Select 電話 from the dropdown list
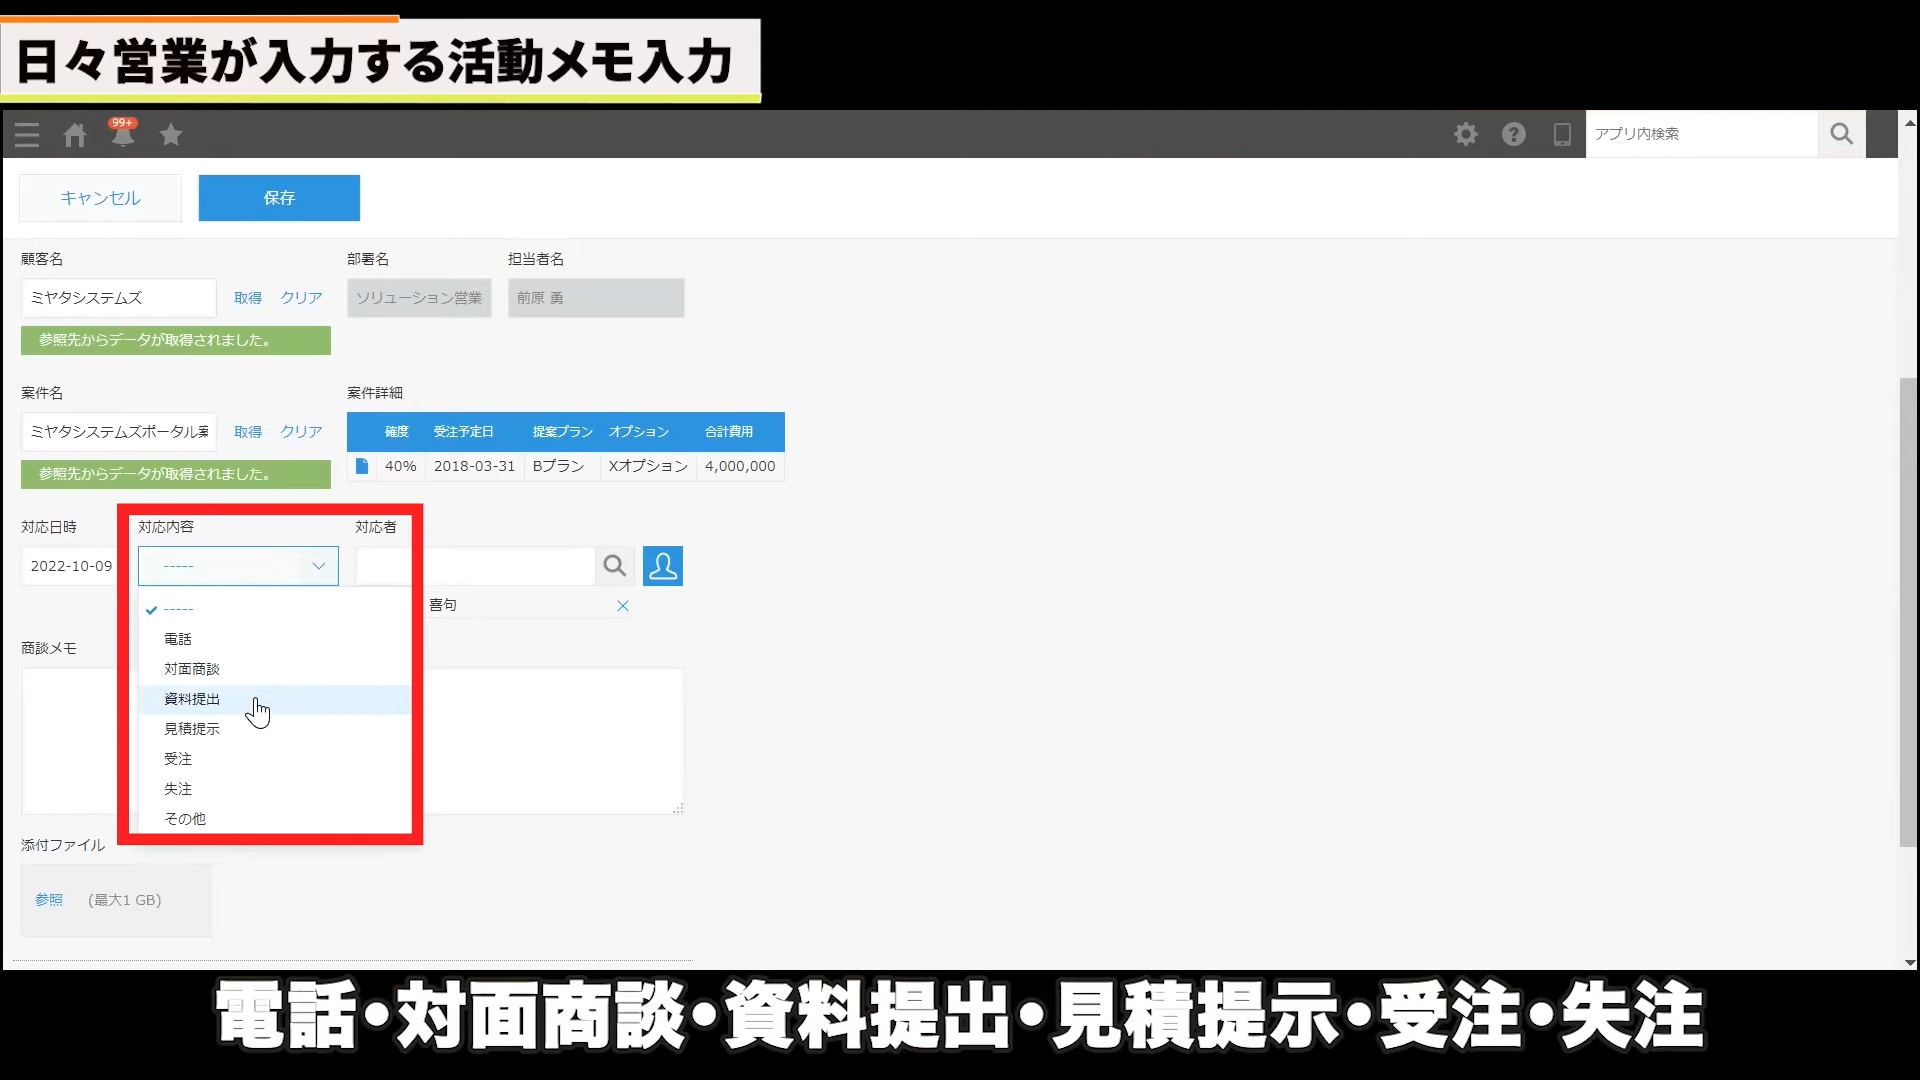This screenshot has height=1080, width=1920. click(x=178, y=639)
